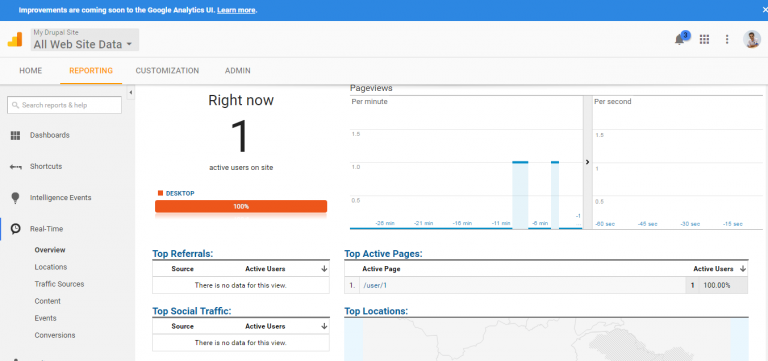This screenshot has height=361, width=768.
Task: Click the arrow between pageview charts
Action: [587, 162]
